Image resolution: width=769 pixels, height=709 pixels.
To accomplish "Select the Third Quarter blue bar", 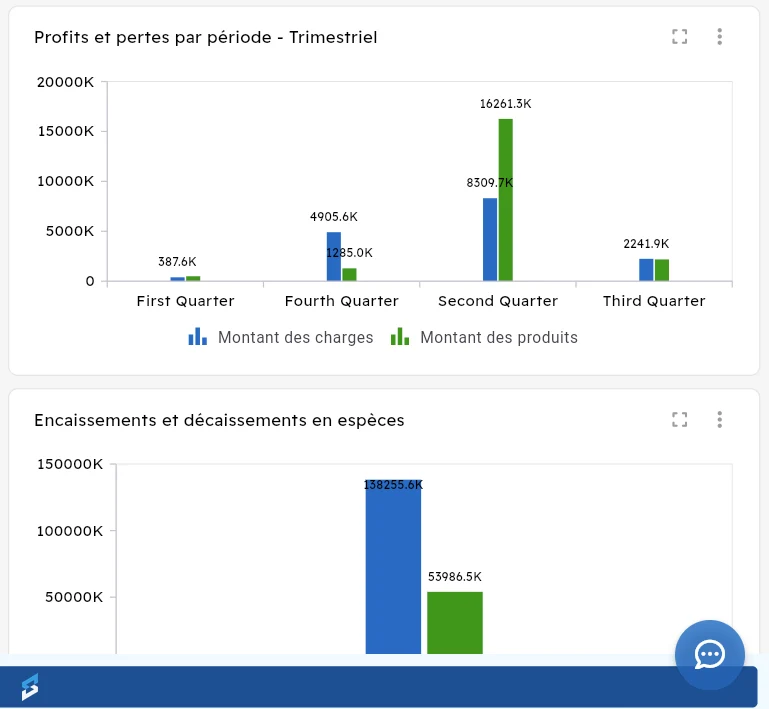I will (646, 270).
